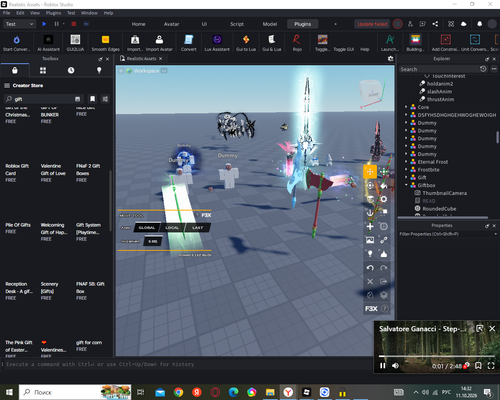Click the Update failed button
500x400 pixels.
(x=372, y=24)
